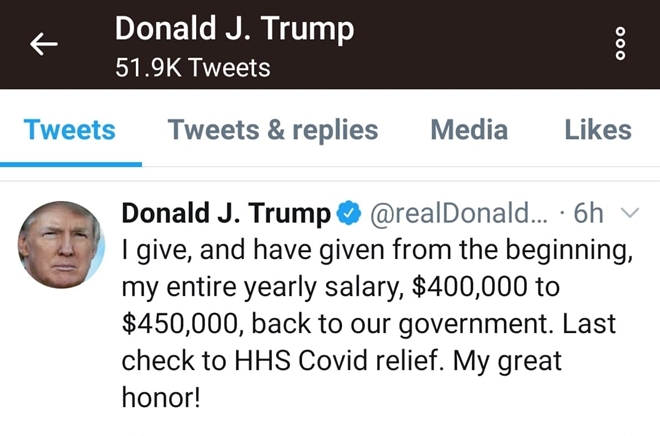Switch to the Tweets tab
This screenshot has height=436, width=660.
pyautogui.click(x=70, y=130)
